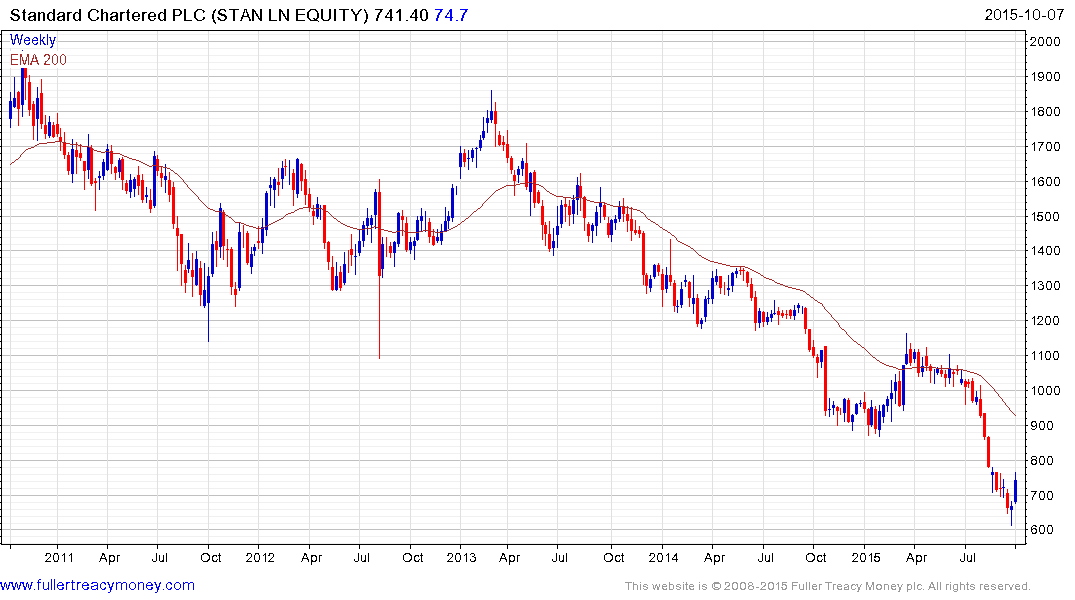Click the 2015 year label on time axis
The image size is (1075, 600).
coord(865,557)
